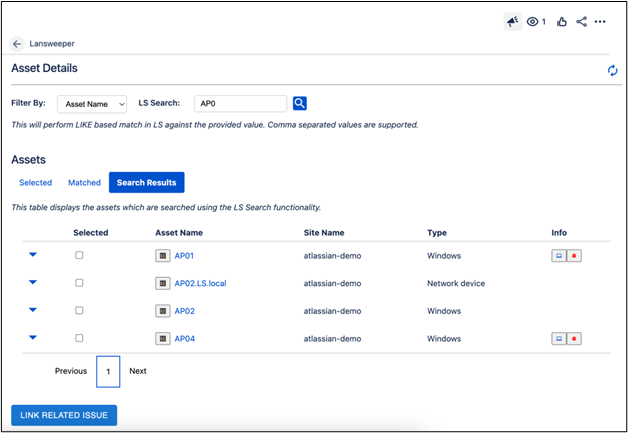This screenshot has width=628, height=433.
Task: Expand the AP02 Windows row arrow
Action: pos(33,311)
